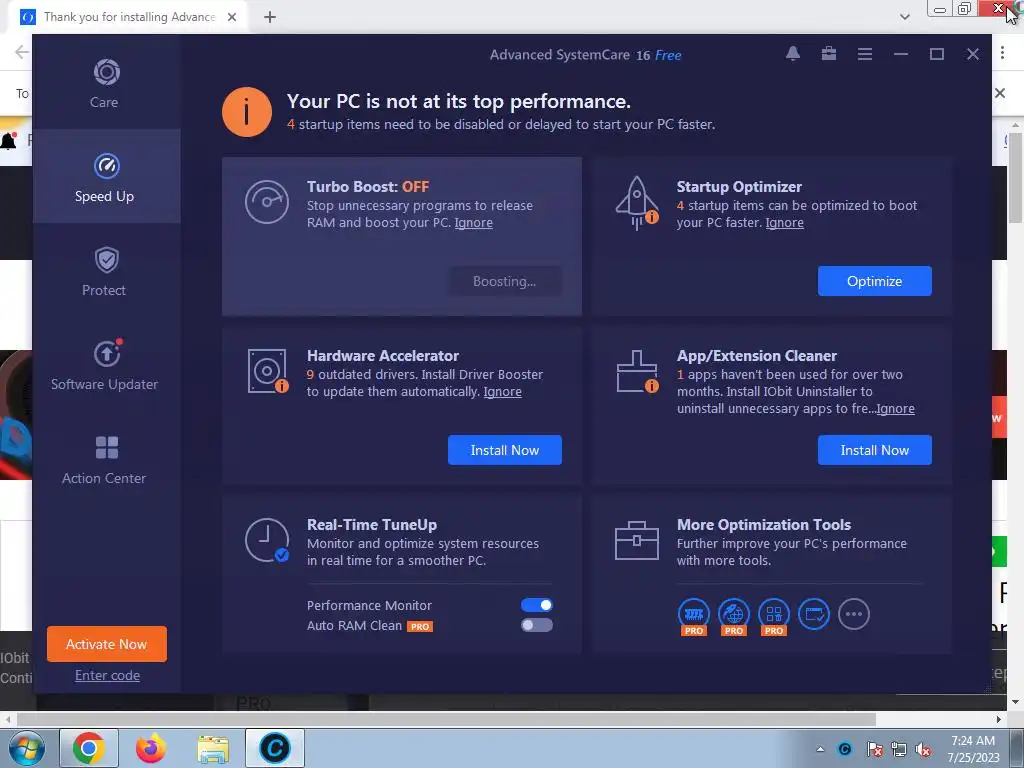
Task: Open the app uninstall PRO tool icon
Action: click(774, 615)
